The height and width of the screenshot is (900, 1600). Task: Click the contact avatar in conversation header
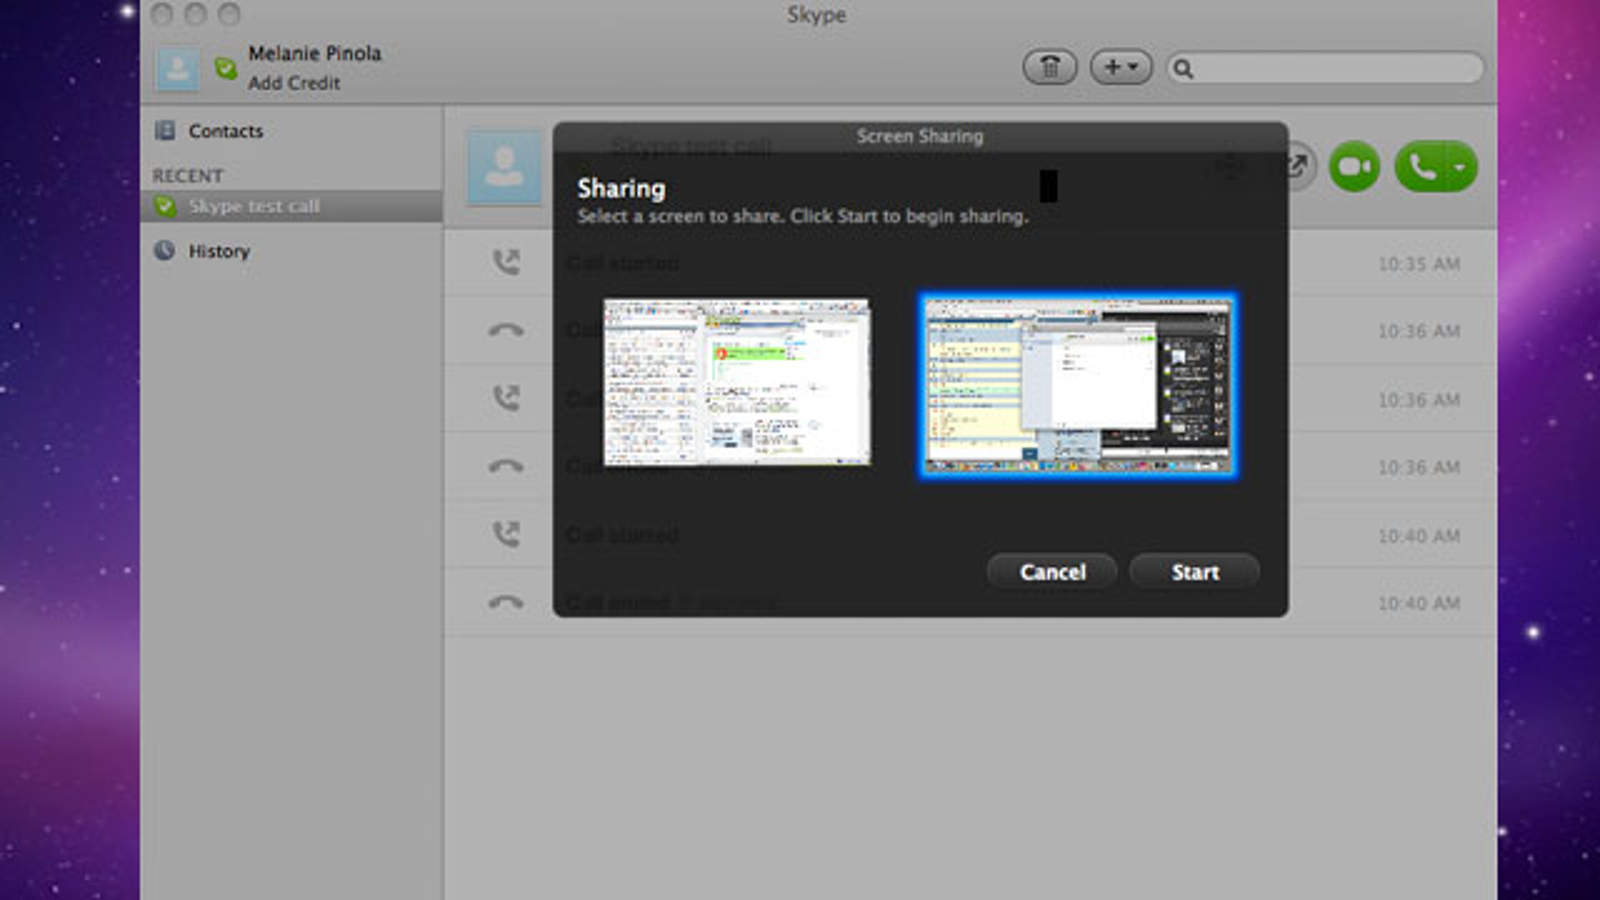pyautogui.click(x=504, y=167)
